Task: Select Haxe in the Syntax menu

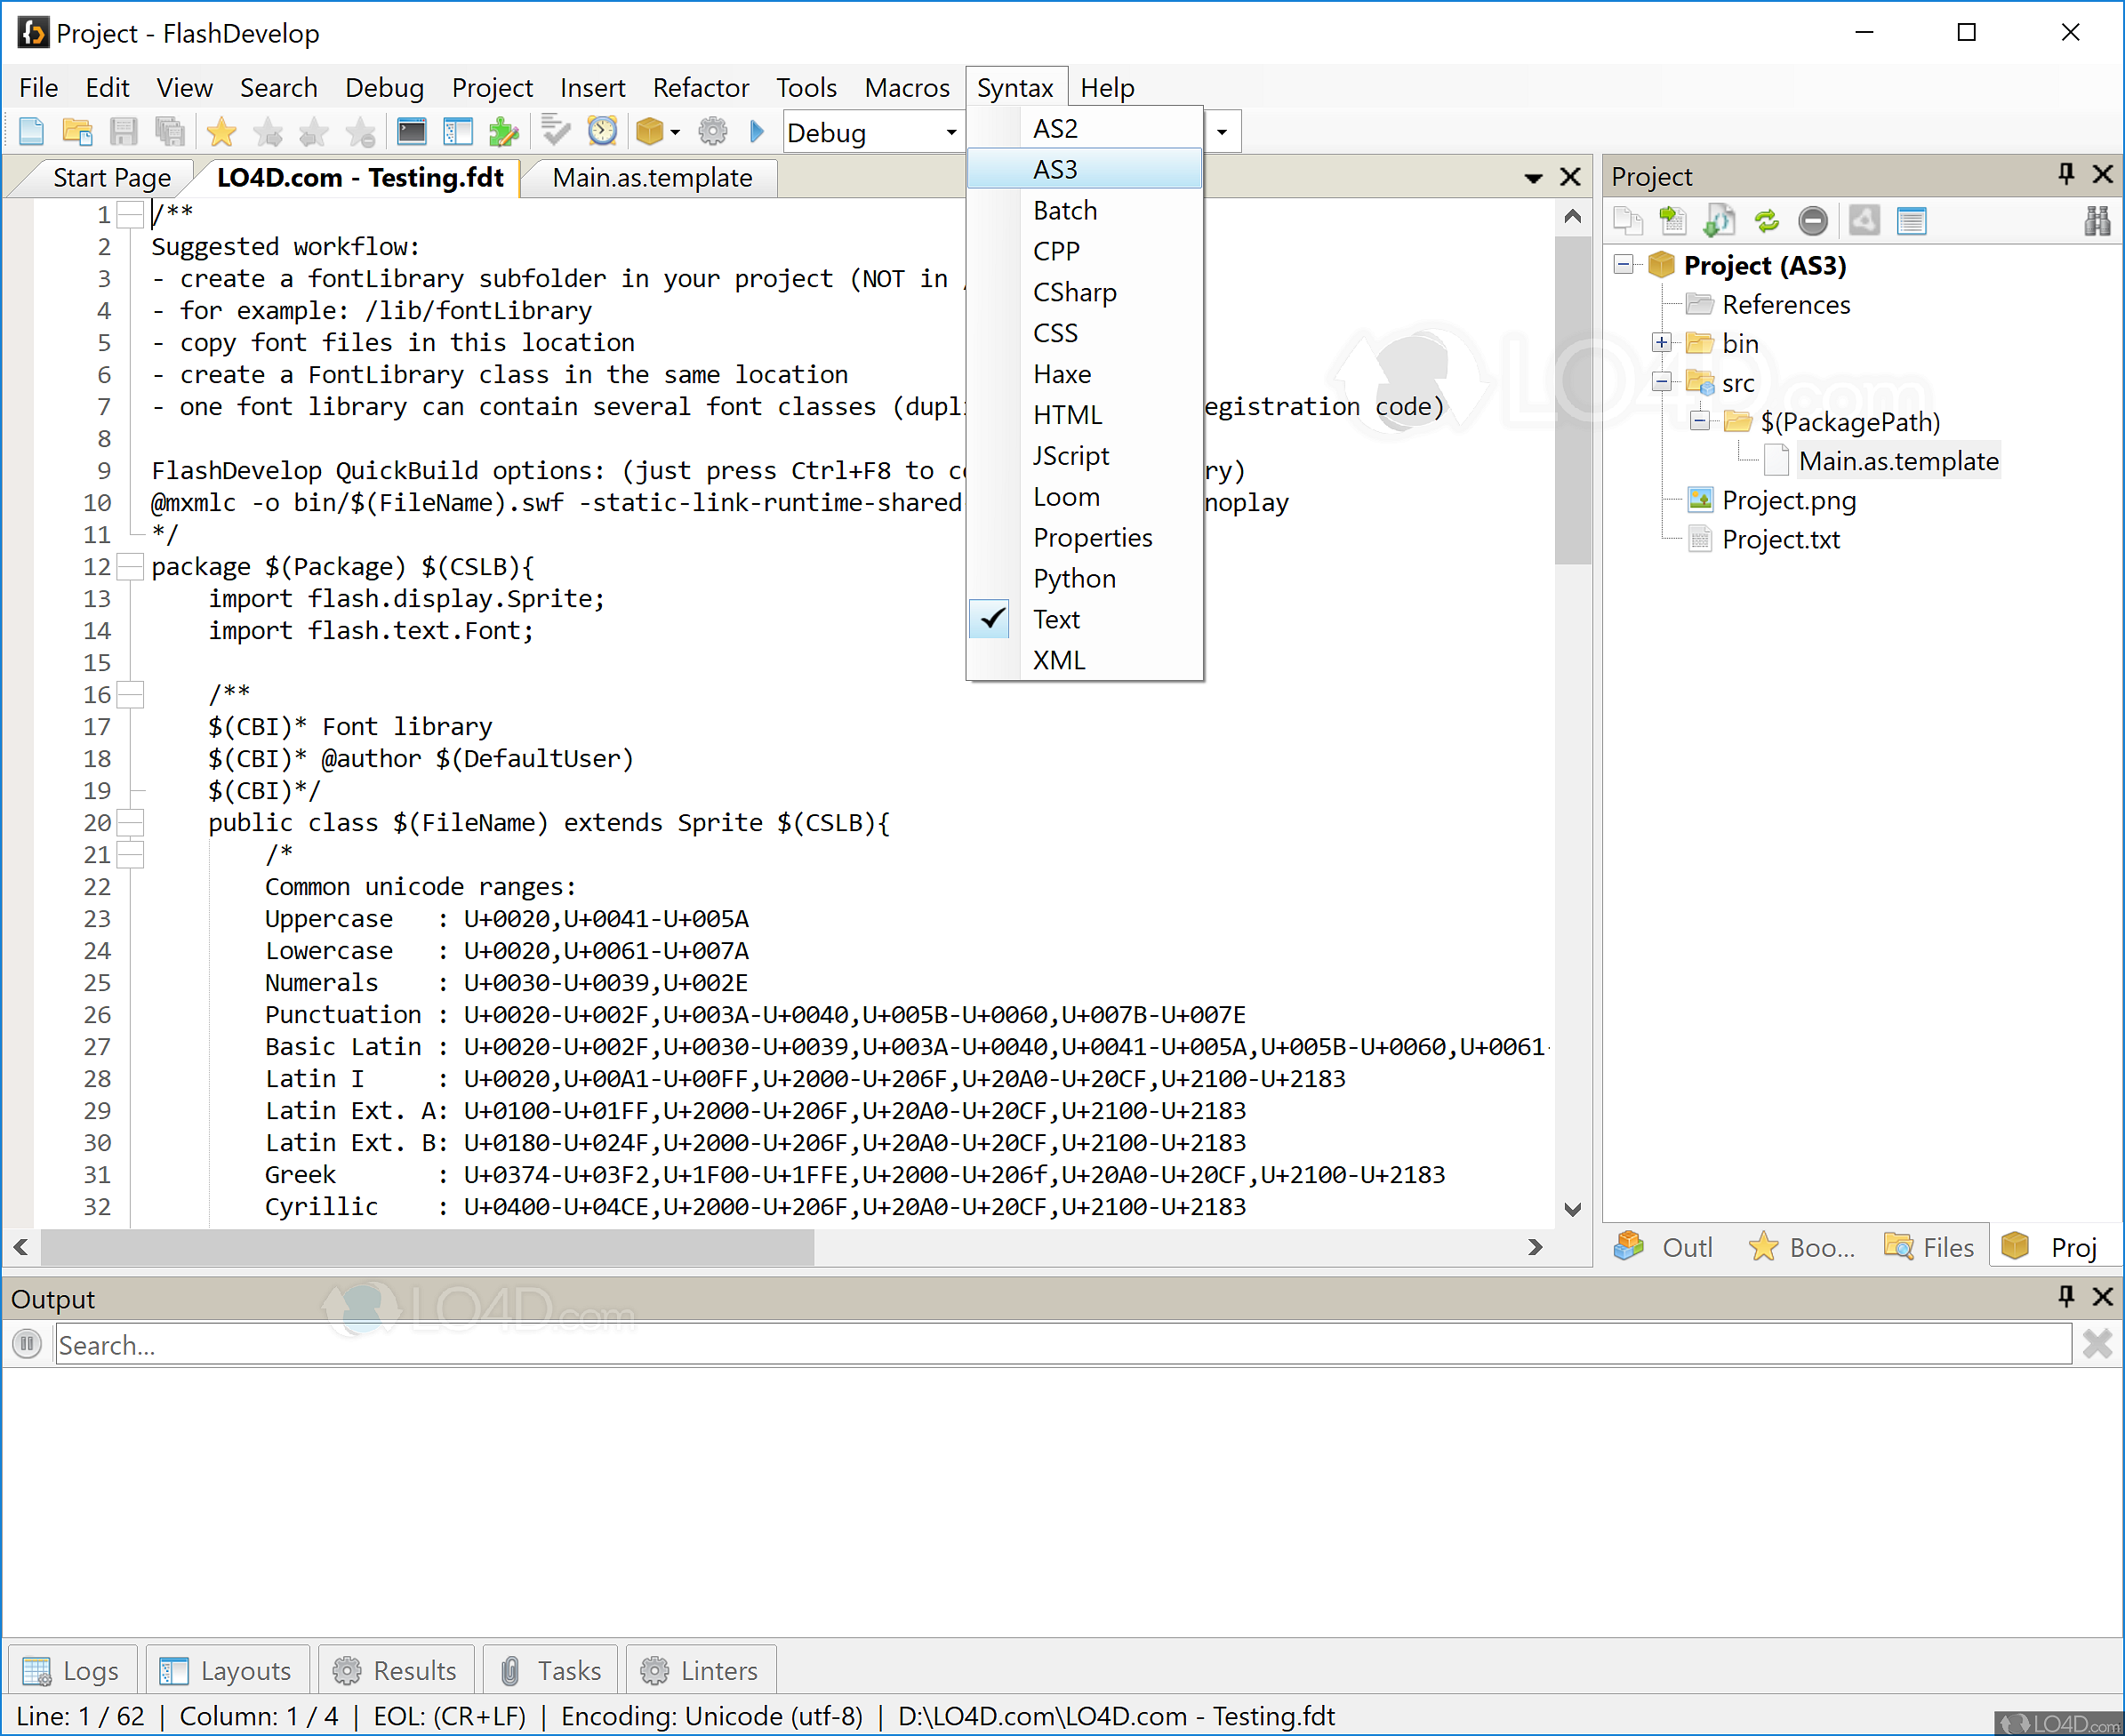Action: point(1062,373)
